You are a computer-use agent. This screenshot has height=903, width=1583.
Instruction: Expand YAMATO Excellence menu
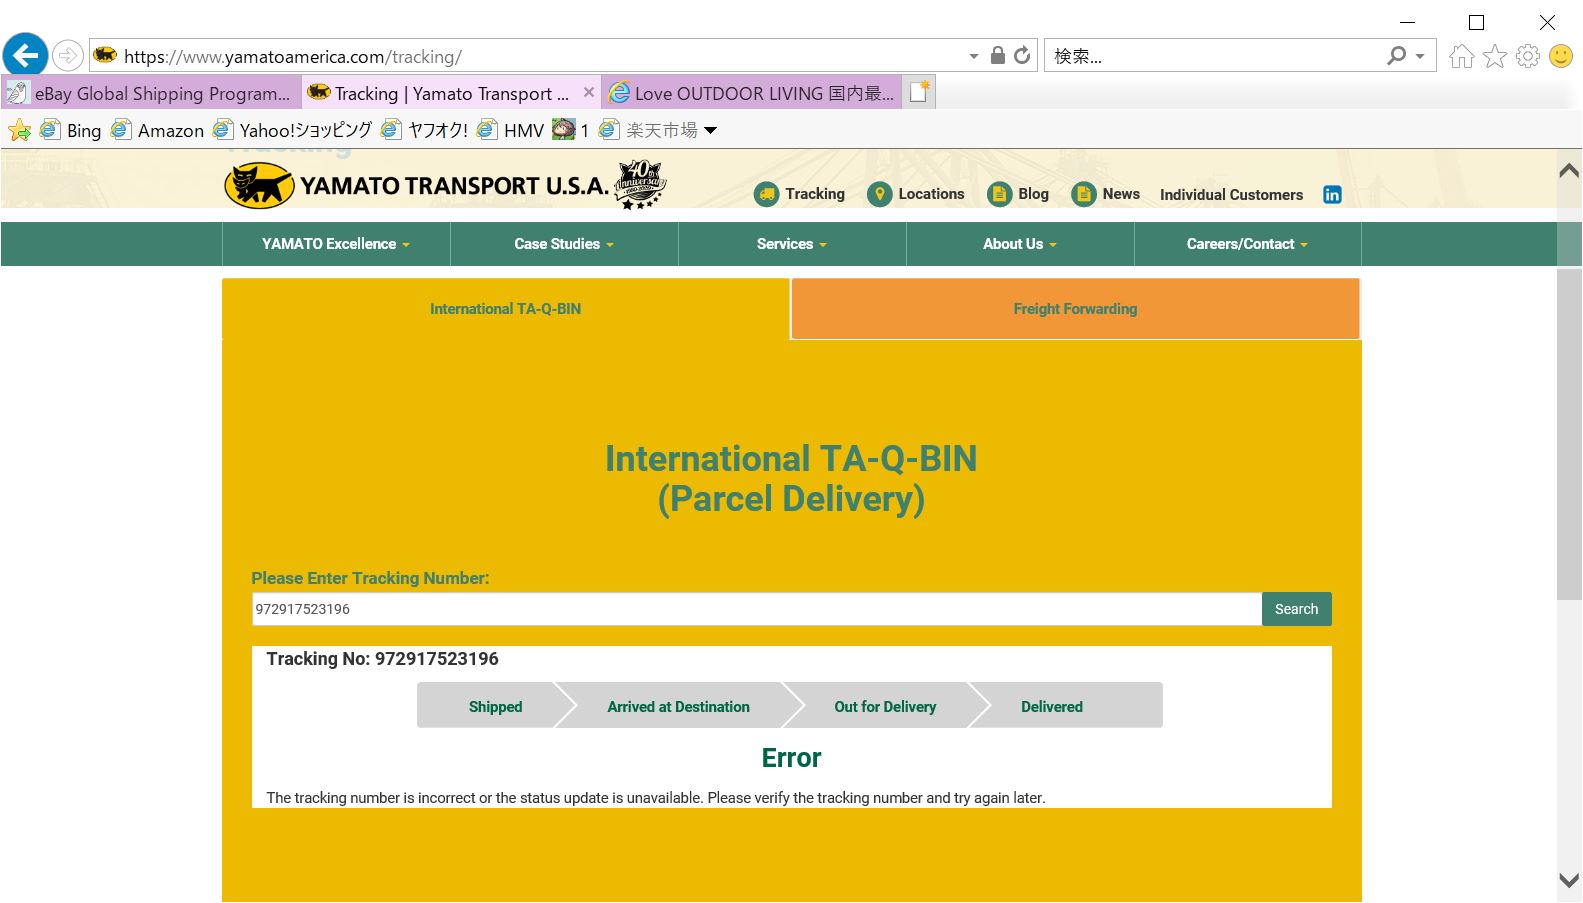(x=336, y=244)
